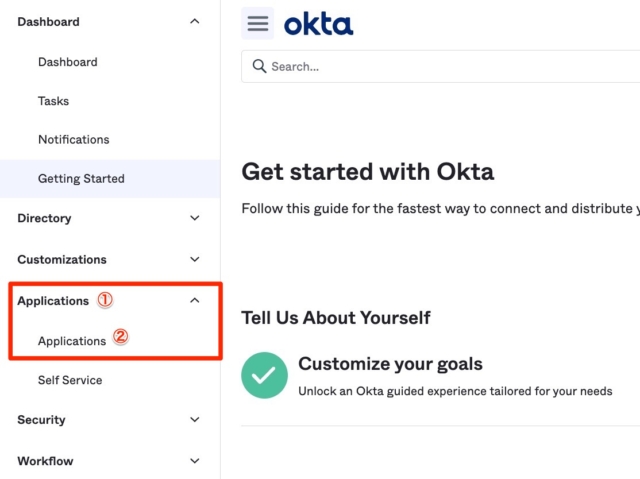Expand the Directory section chevron
The height and width of the screenshot is (479, 640).
pyautogui.click(x=195, y=218)
